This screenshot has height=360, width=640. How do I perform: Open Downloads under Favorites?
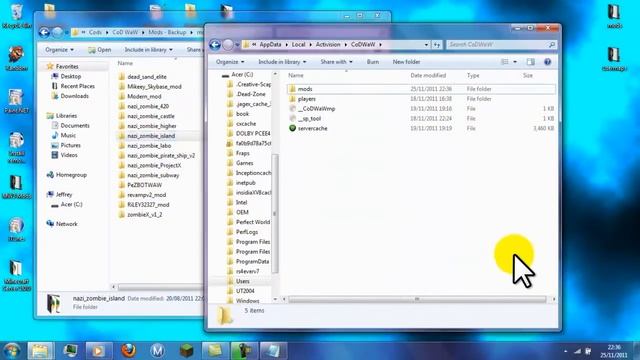[74, 96]
